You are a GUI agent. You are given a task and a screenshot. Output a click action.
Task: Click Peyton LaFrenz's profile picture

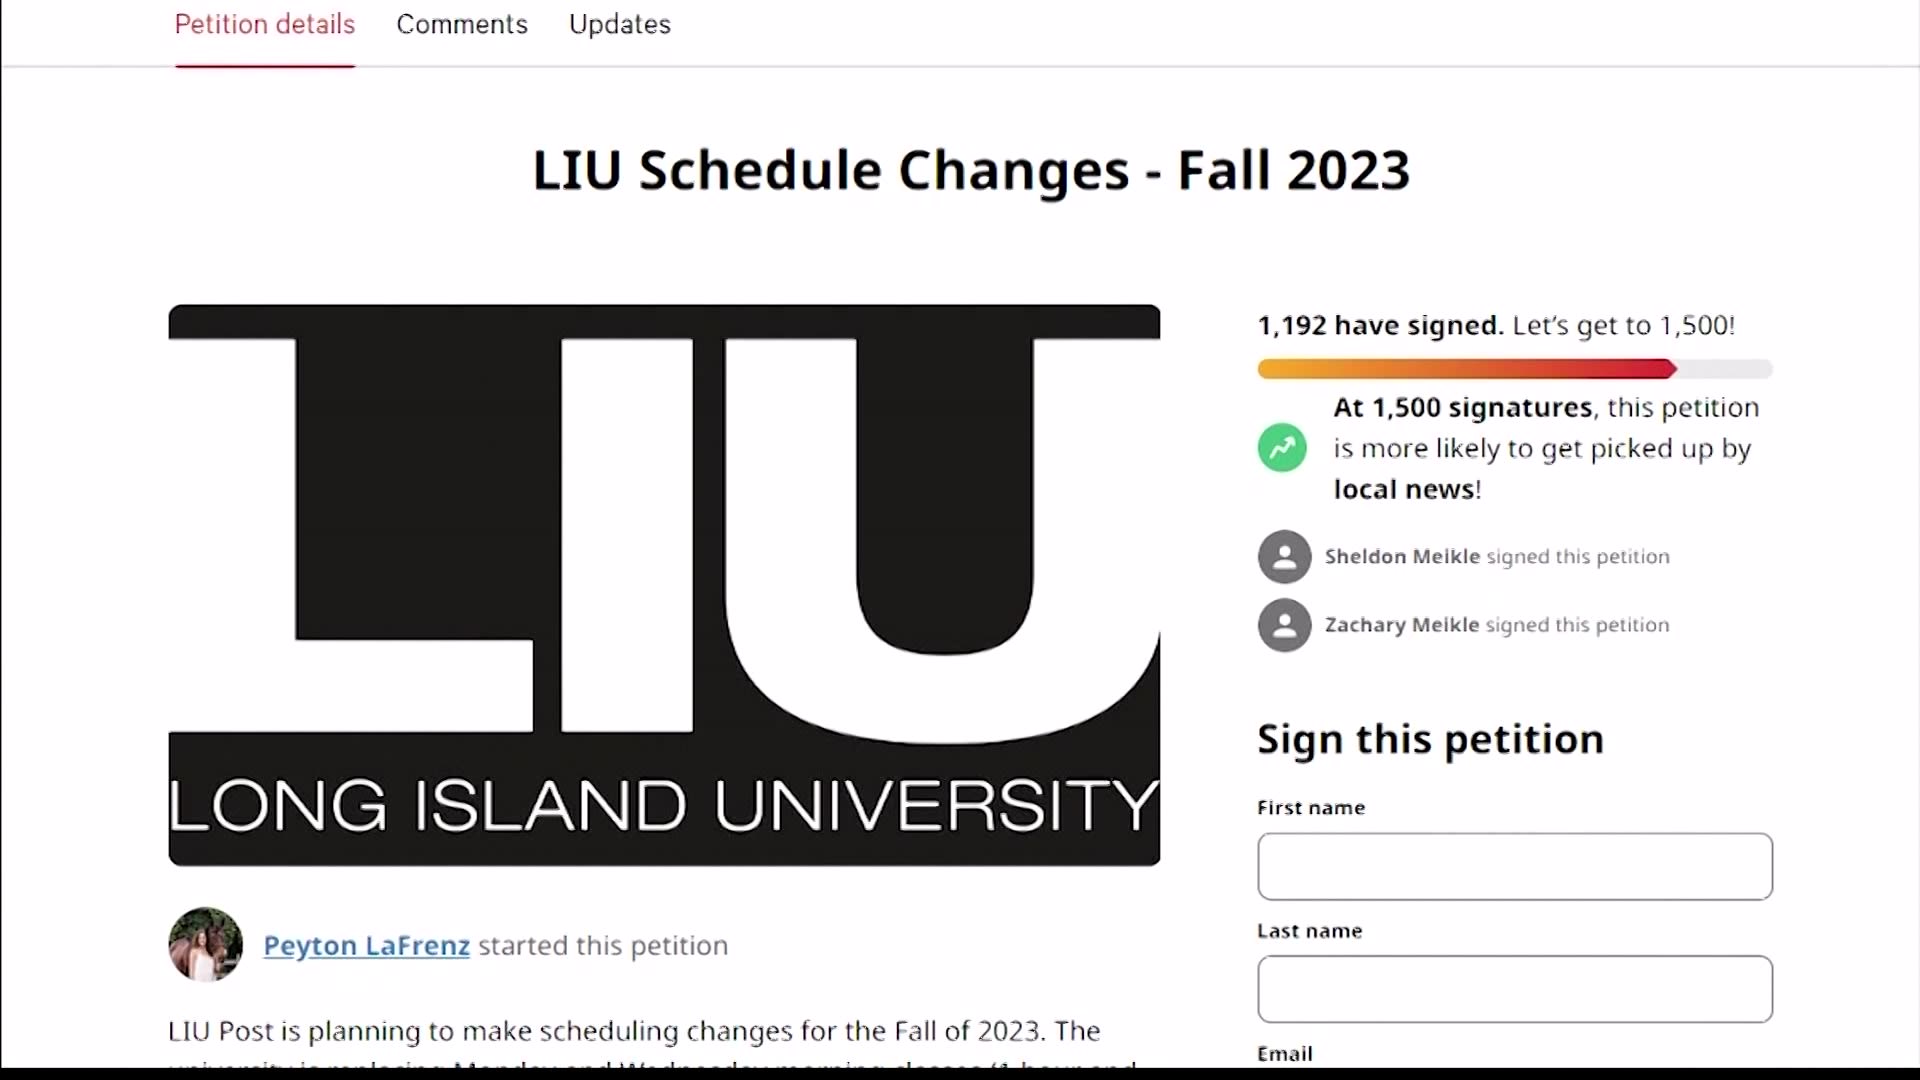[204, 944]
